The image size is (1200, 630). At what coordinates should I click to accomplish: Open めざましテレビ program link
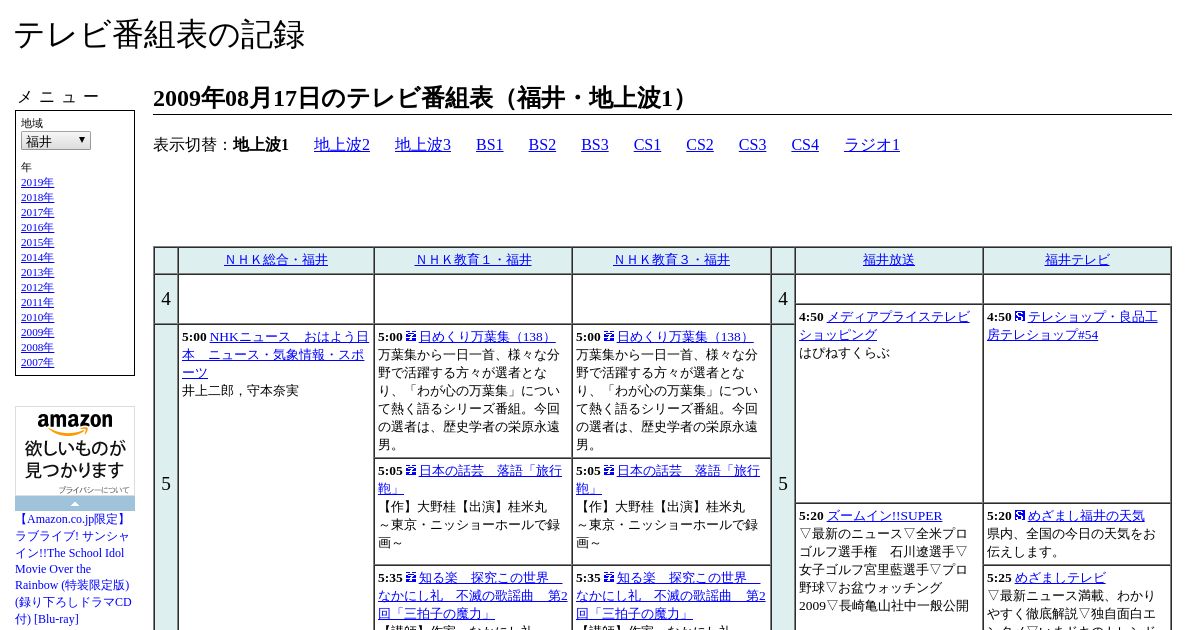click(x=1060, y=578)
